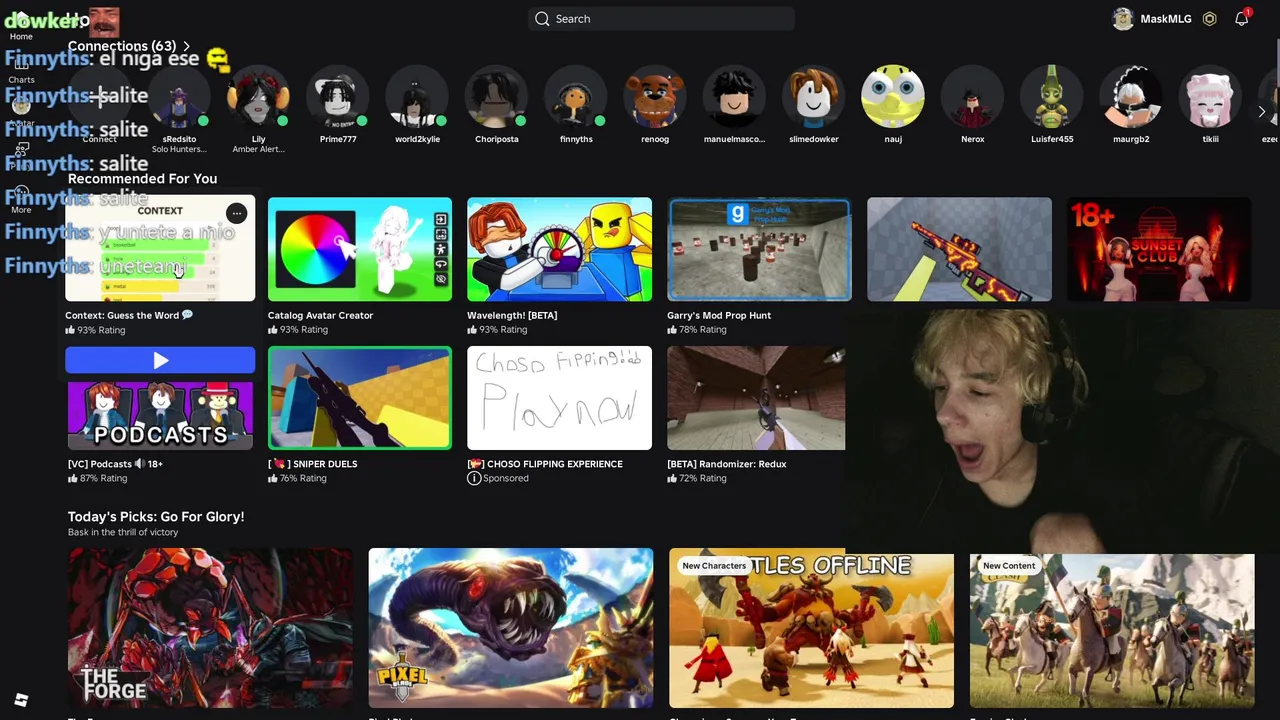Screen dimensions: 1280x720
Task: Click "87% Rating" under Podcasts
Action: point(97,478)
